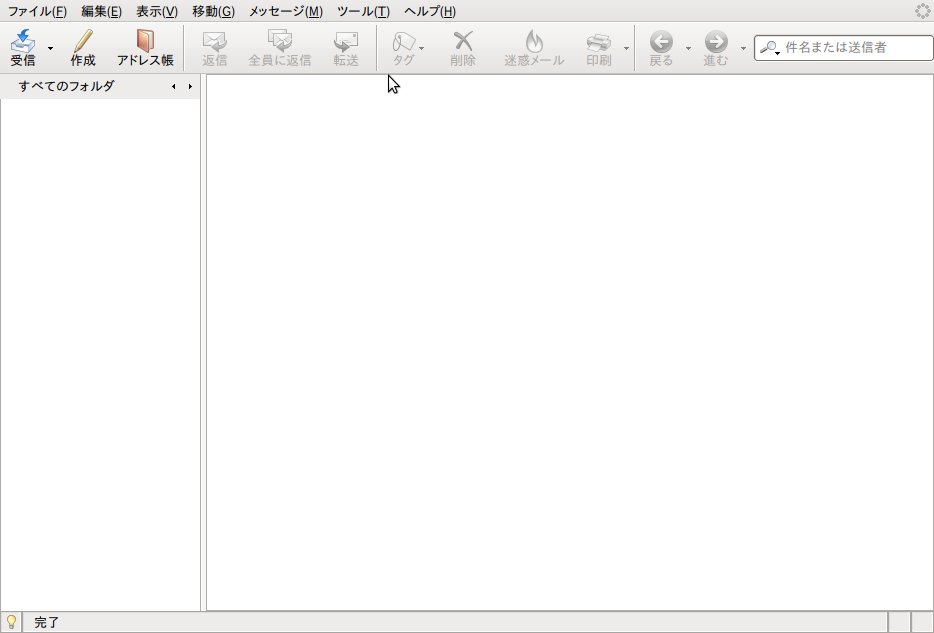Open the メッセージ(M) menu
The image size is (934, 633).
[285, 11]
